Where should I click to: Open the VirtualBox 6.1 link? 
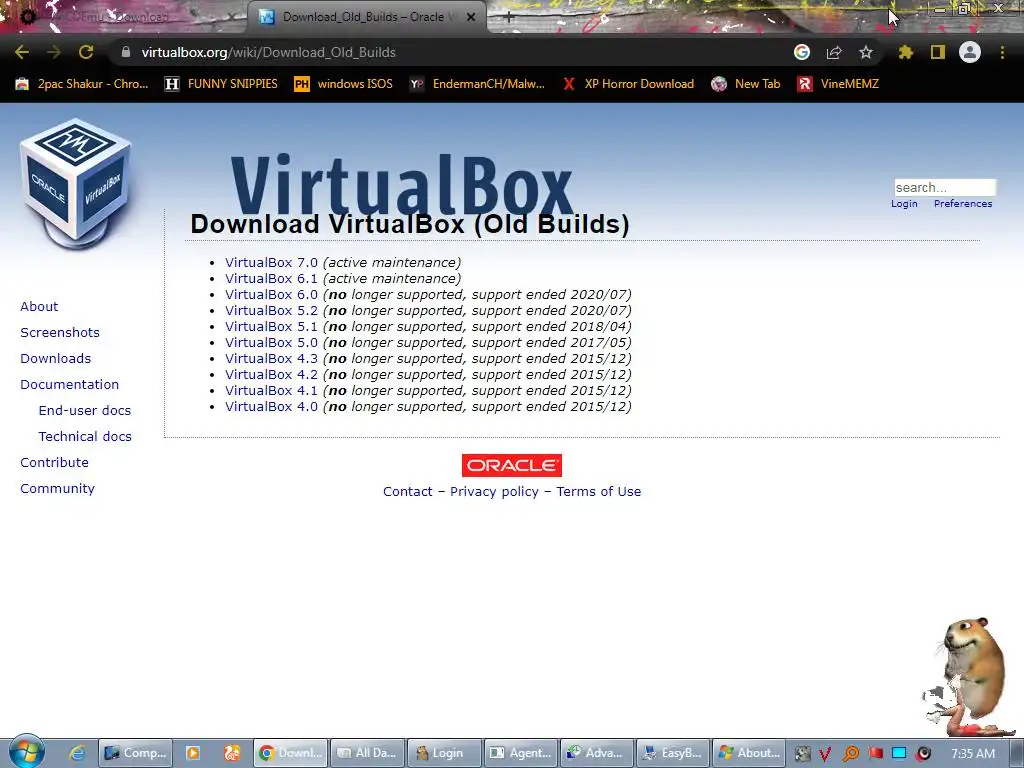pyautogui.click(x=272, y=278)
